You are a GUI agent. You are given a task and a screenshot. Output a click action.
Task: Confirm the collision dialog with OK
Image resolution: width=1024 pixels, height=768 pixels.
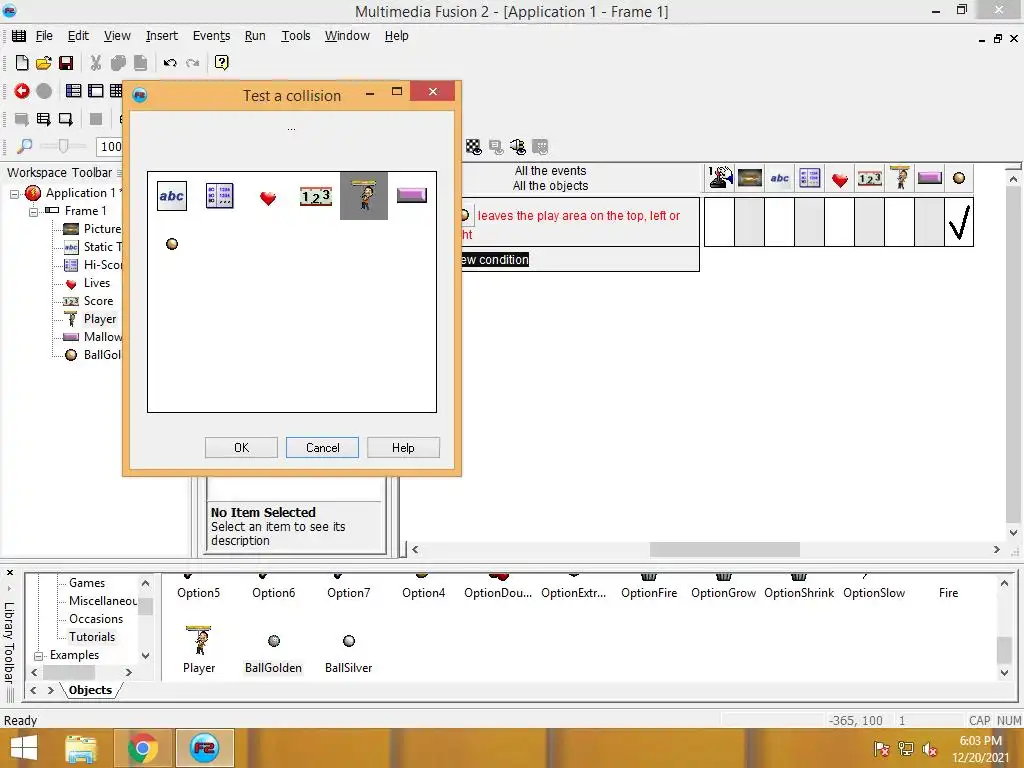[x=242, y=448]
